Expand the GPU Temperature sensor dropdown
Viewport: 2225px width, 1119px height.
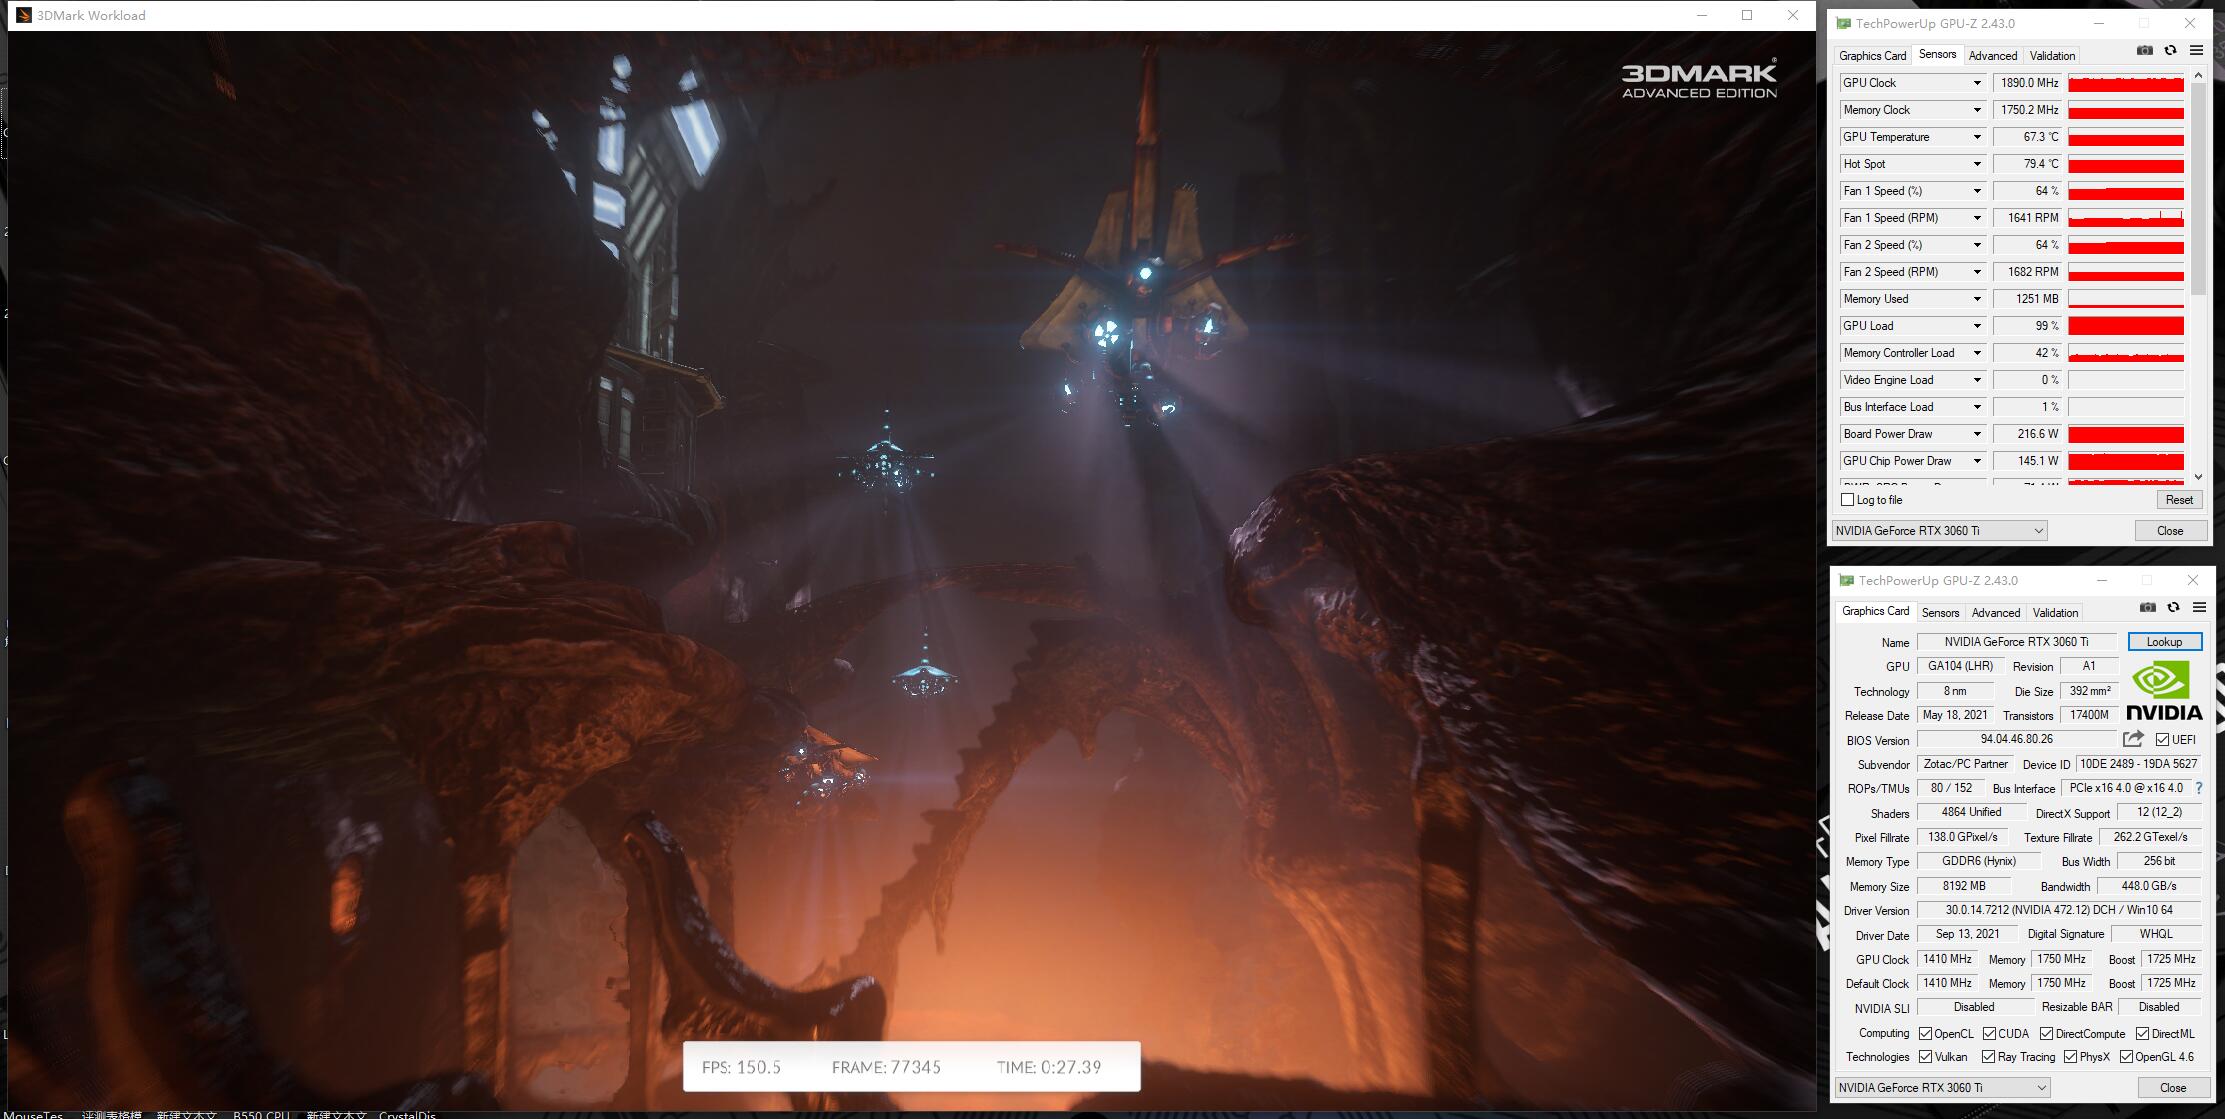coord(1976,137)
